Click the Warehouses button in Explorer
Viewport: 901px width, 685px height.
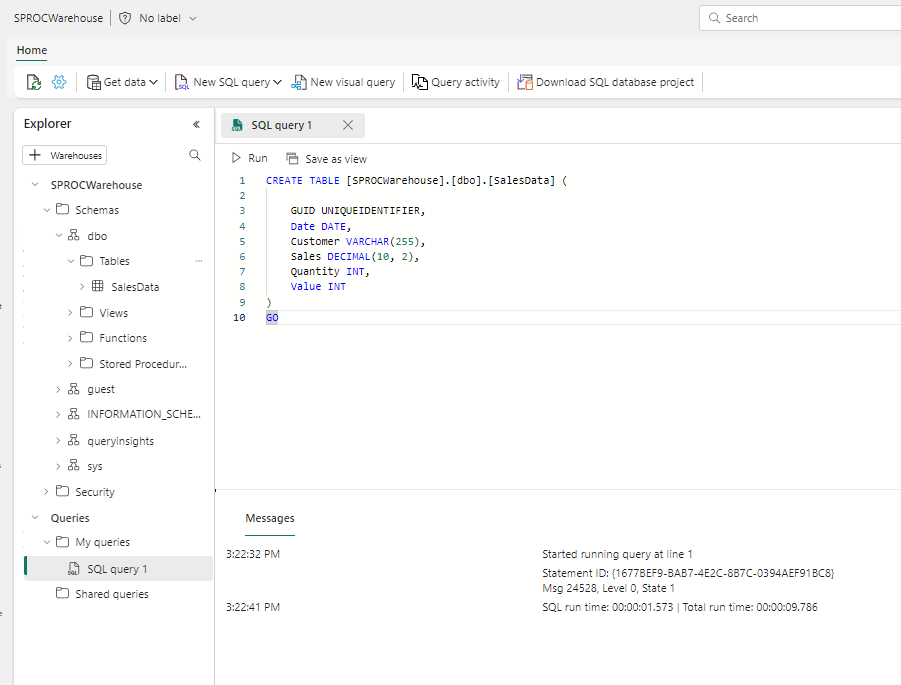(64, 155)
